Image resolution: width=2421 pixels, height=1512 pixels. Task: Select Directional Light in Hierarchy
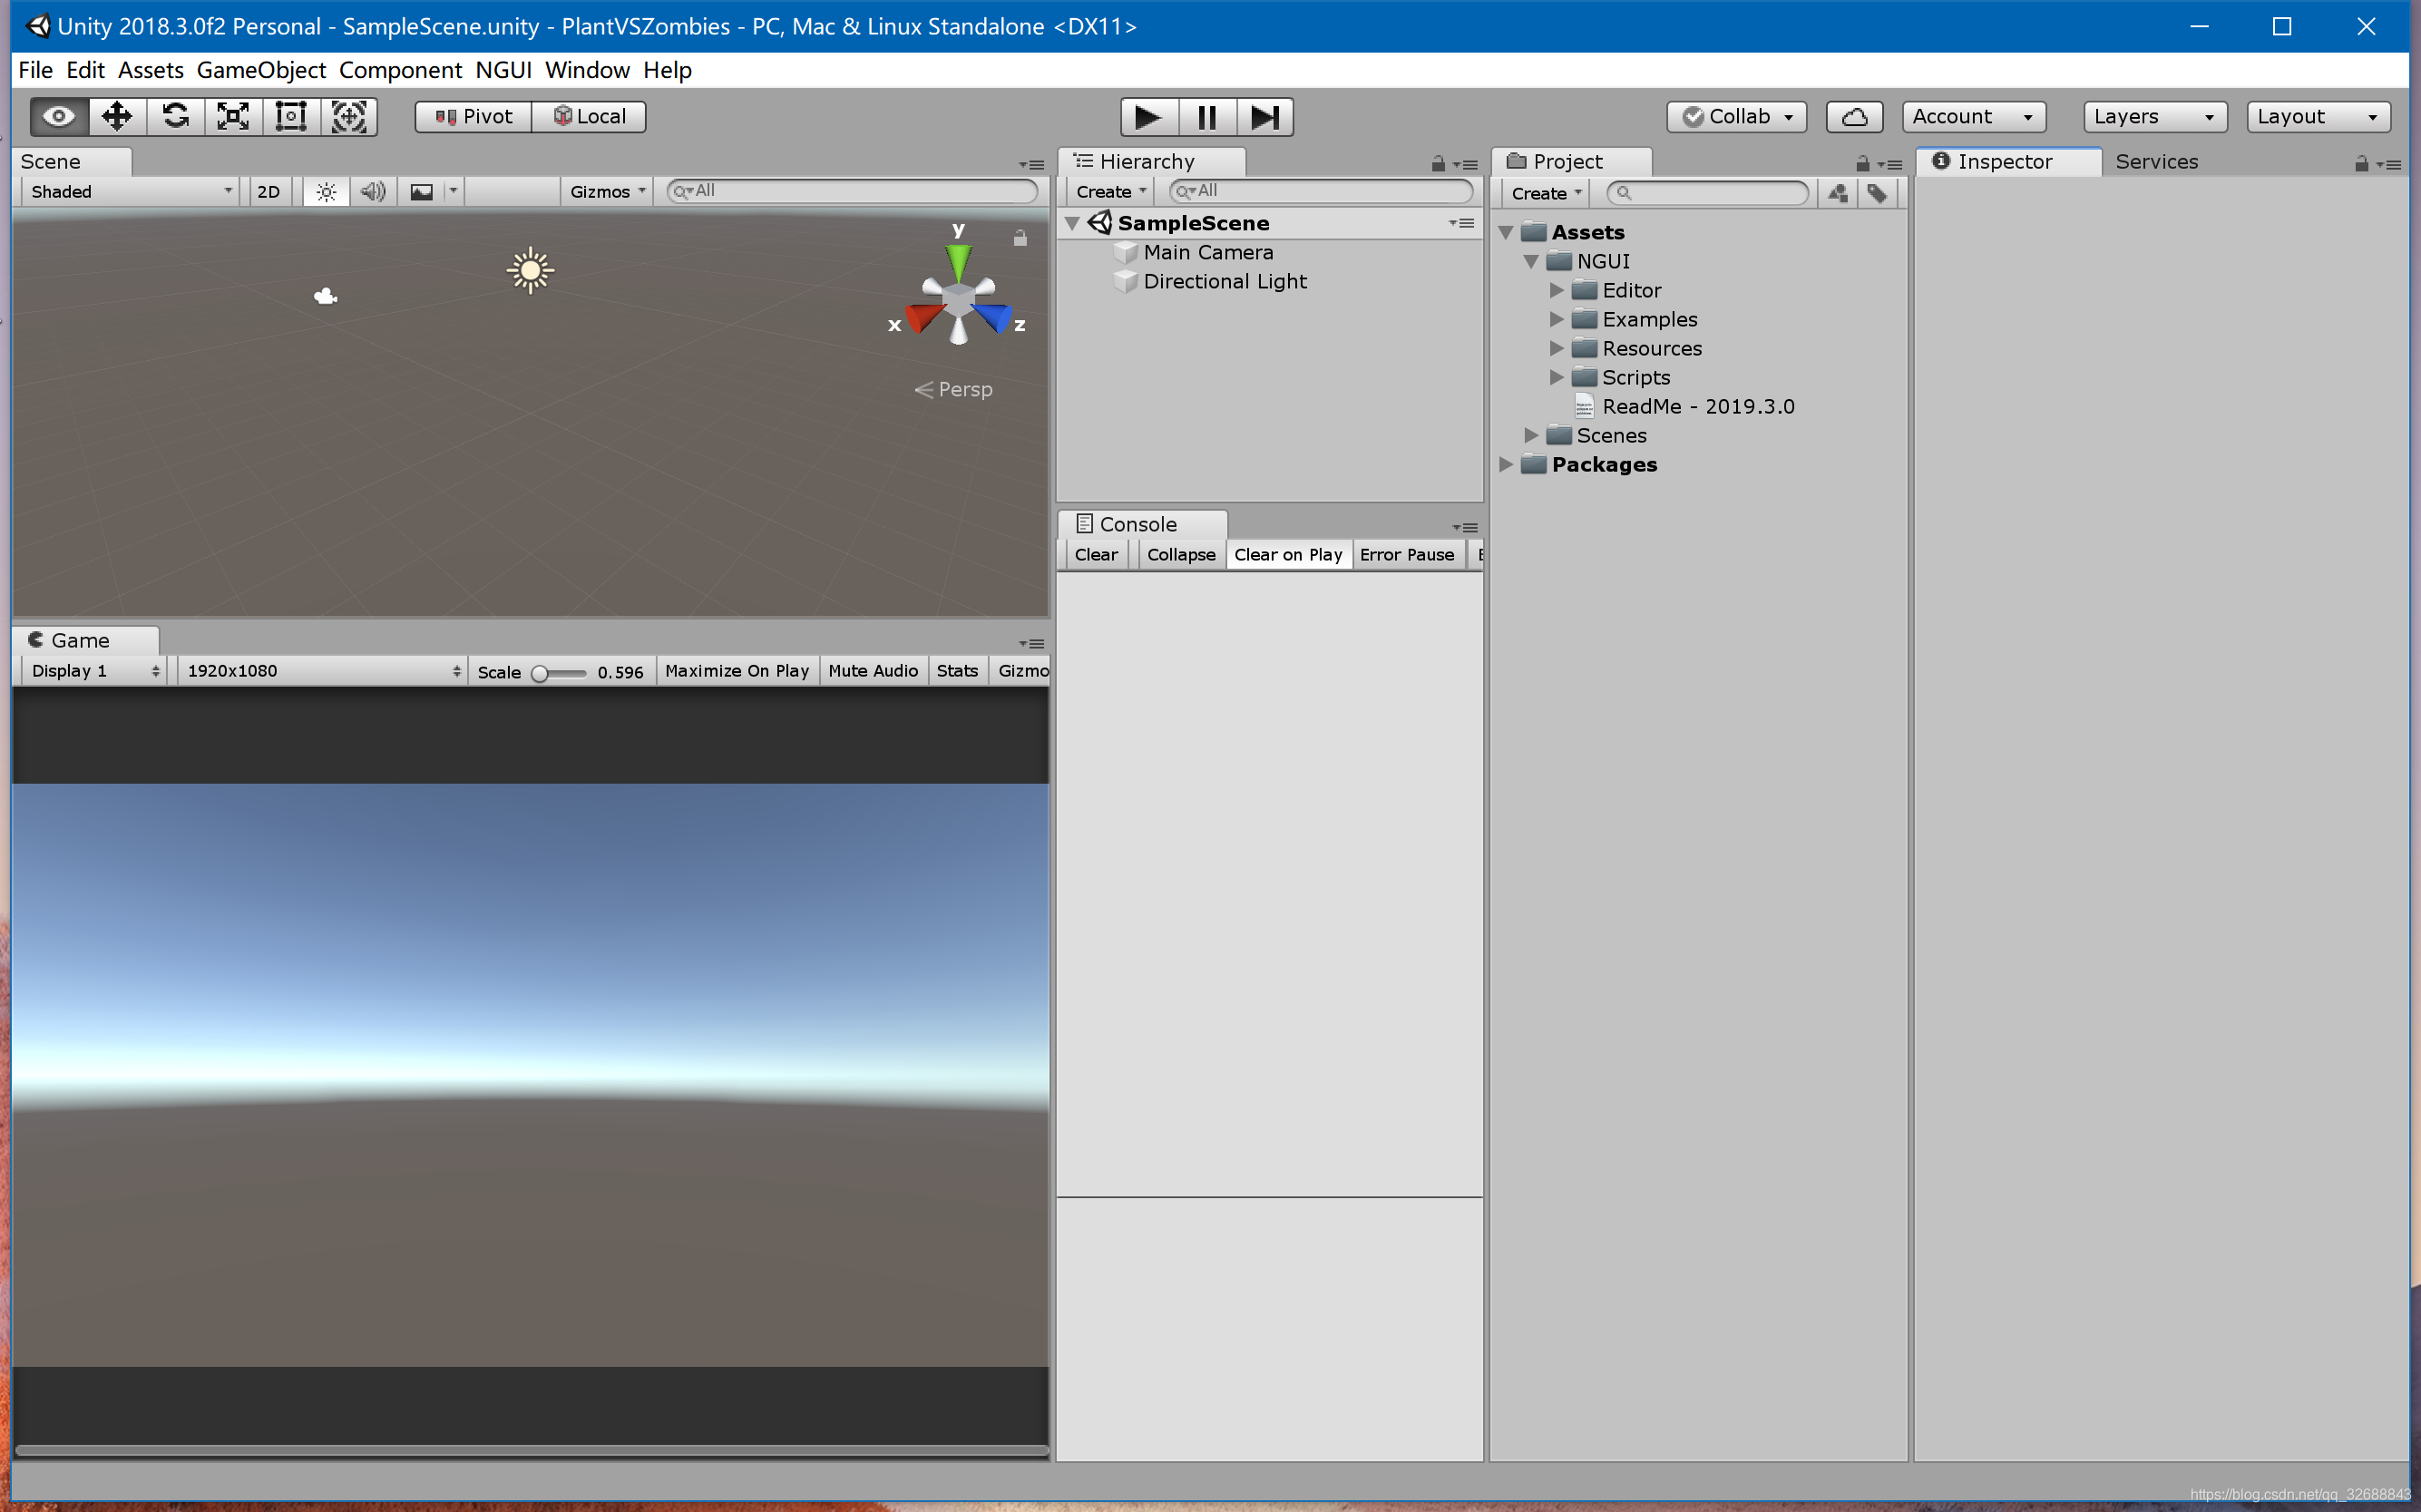coord(1224,282)
